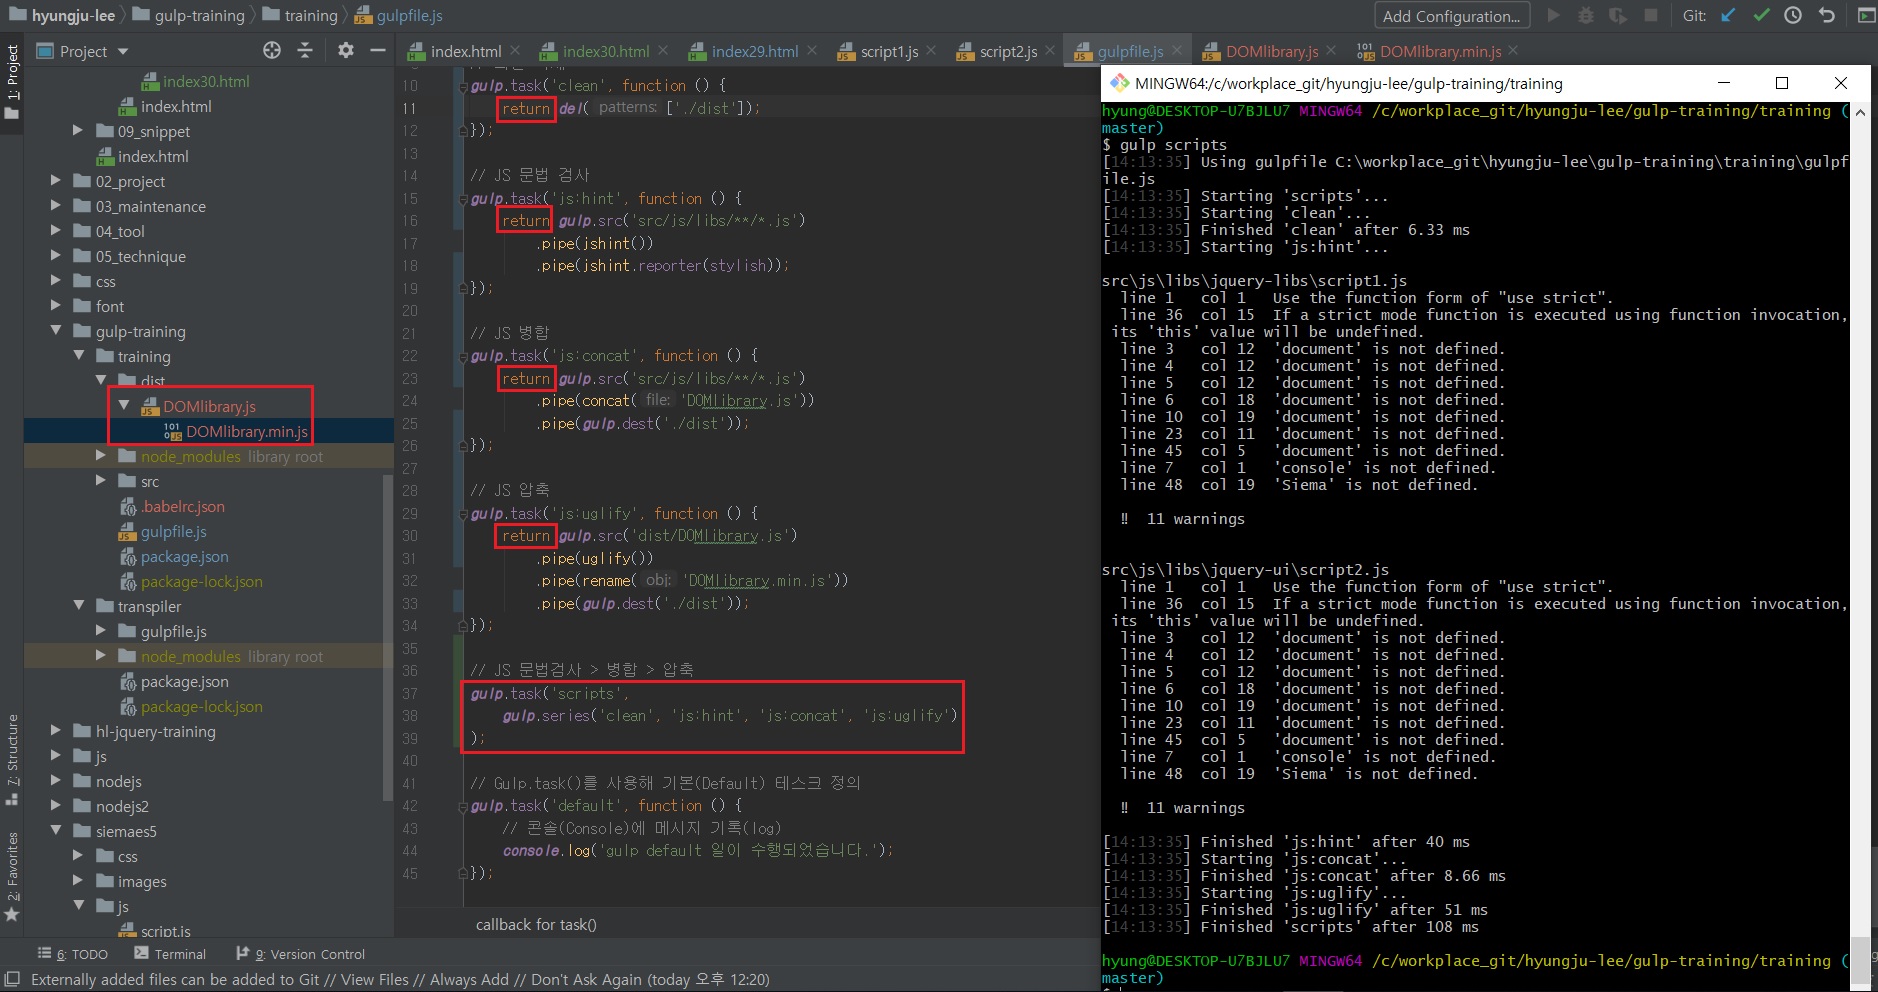Collapse the transpiler folder
This screenshot has height=992, width=1878.
(x=79, y=606)
